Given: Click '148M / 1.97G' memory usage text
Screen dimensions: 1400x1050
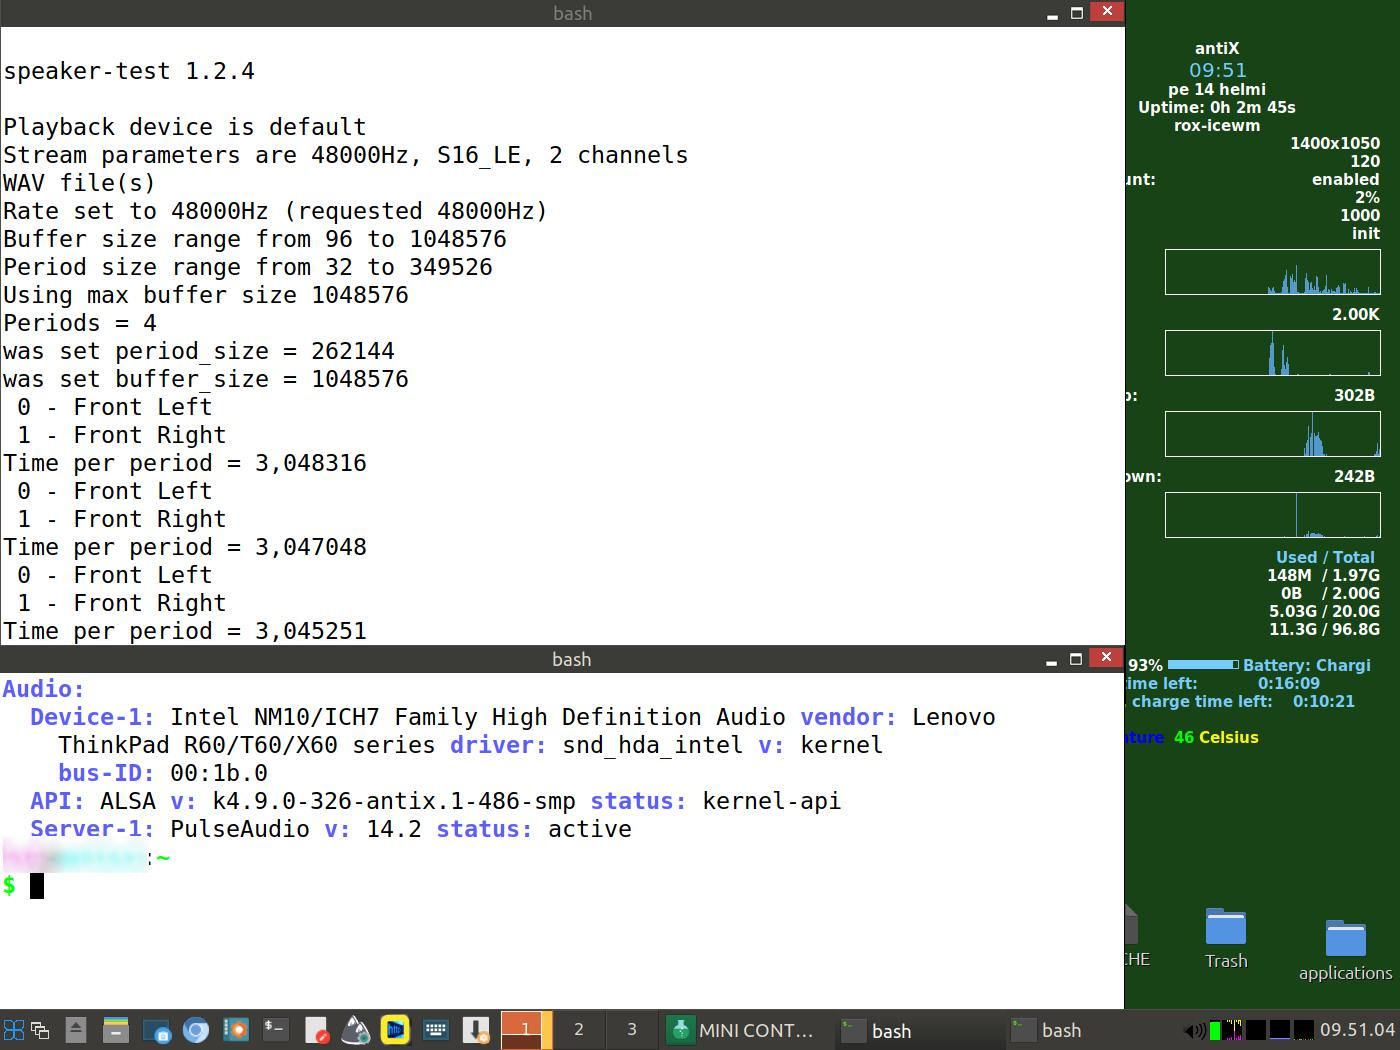Looking at the screenshot, I should 1323,575.
